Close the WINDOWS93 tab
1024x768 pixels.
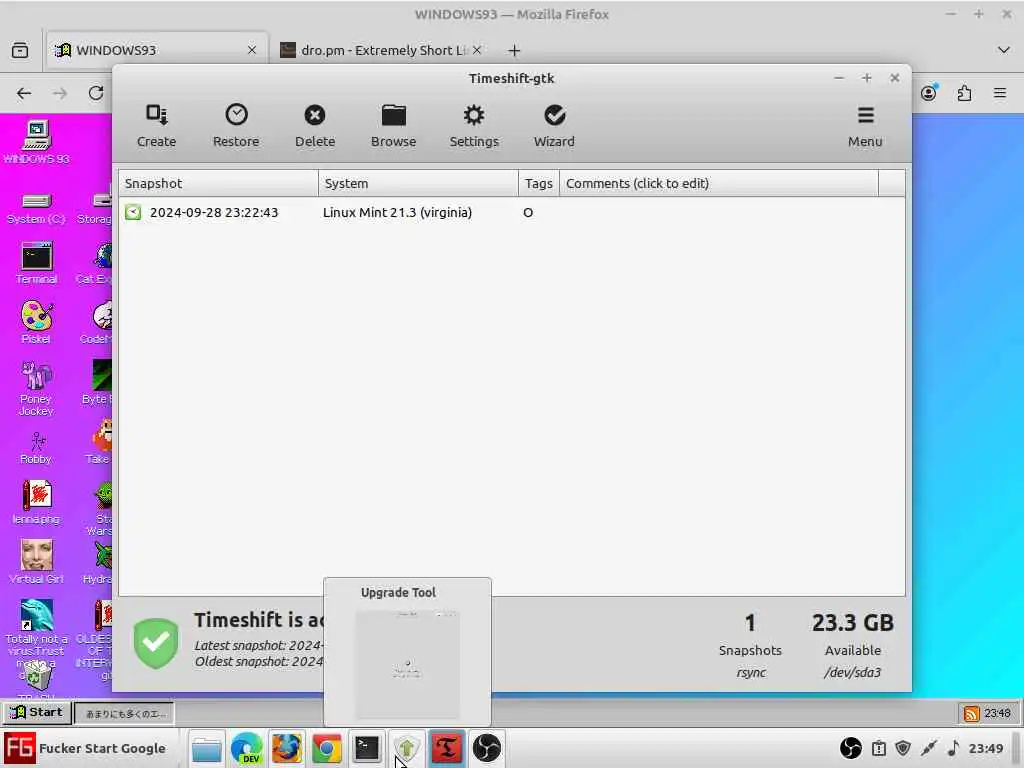(x=251, y=50)
